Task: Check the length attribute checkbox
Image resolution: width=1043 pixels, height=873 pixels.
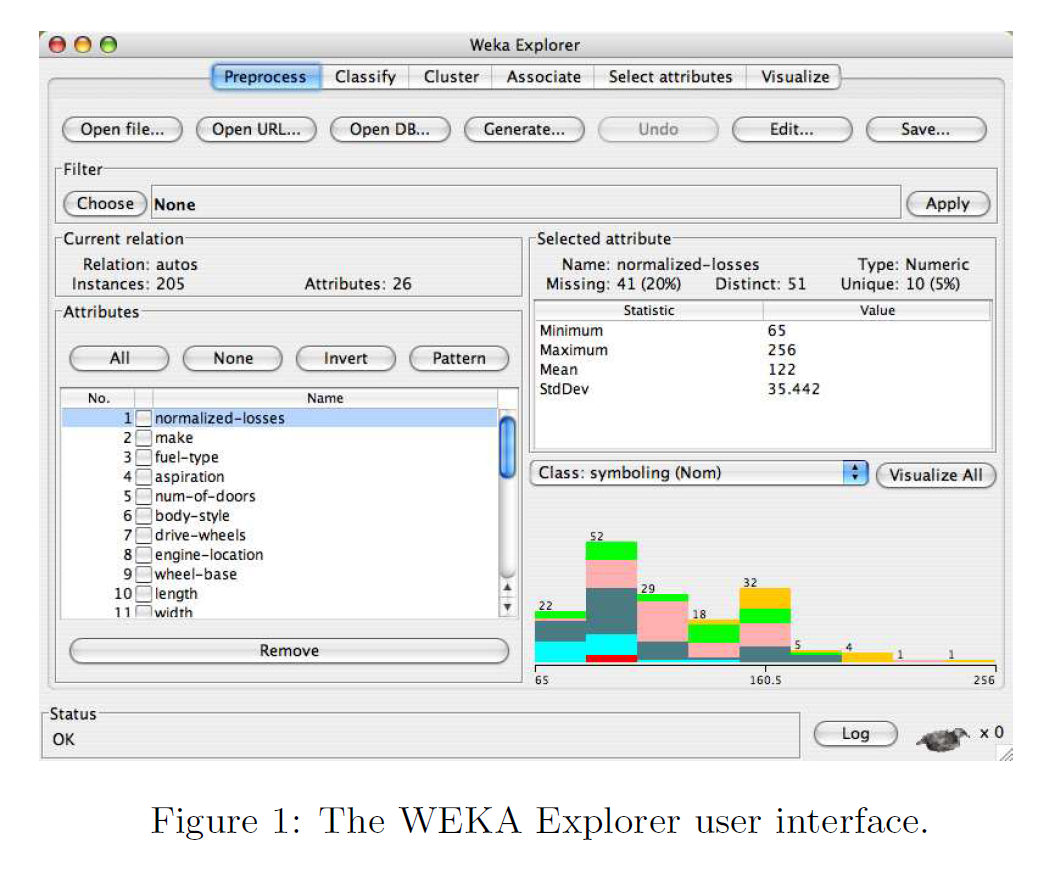Action: point(144,594)
